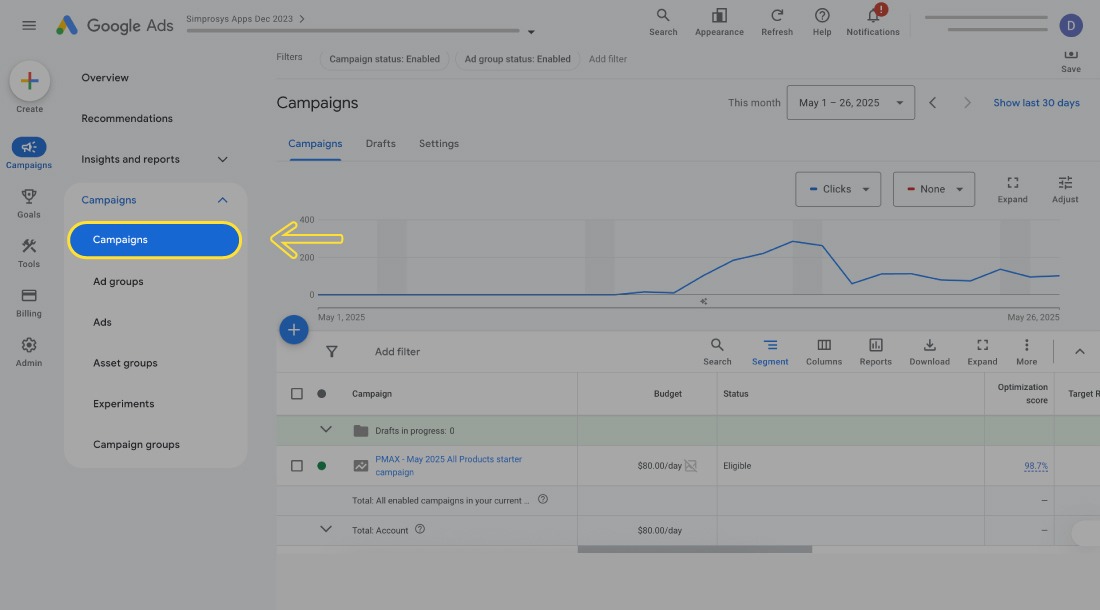Open 98.7% optimization score link
Screen dimensions: 1100x610
pos(1035,466)
